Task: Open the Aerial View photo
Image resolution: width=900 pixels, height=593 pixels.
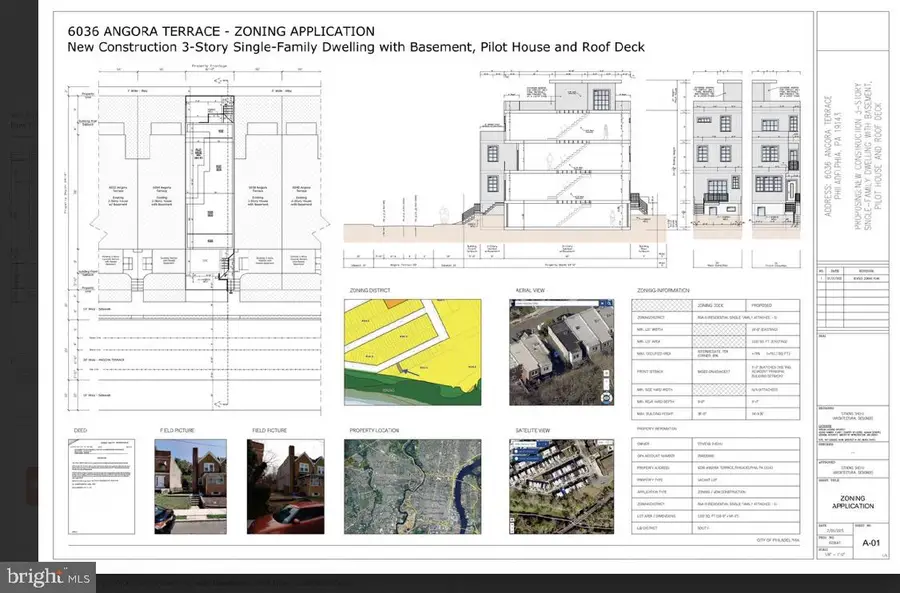Action: 561,352
